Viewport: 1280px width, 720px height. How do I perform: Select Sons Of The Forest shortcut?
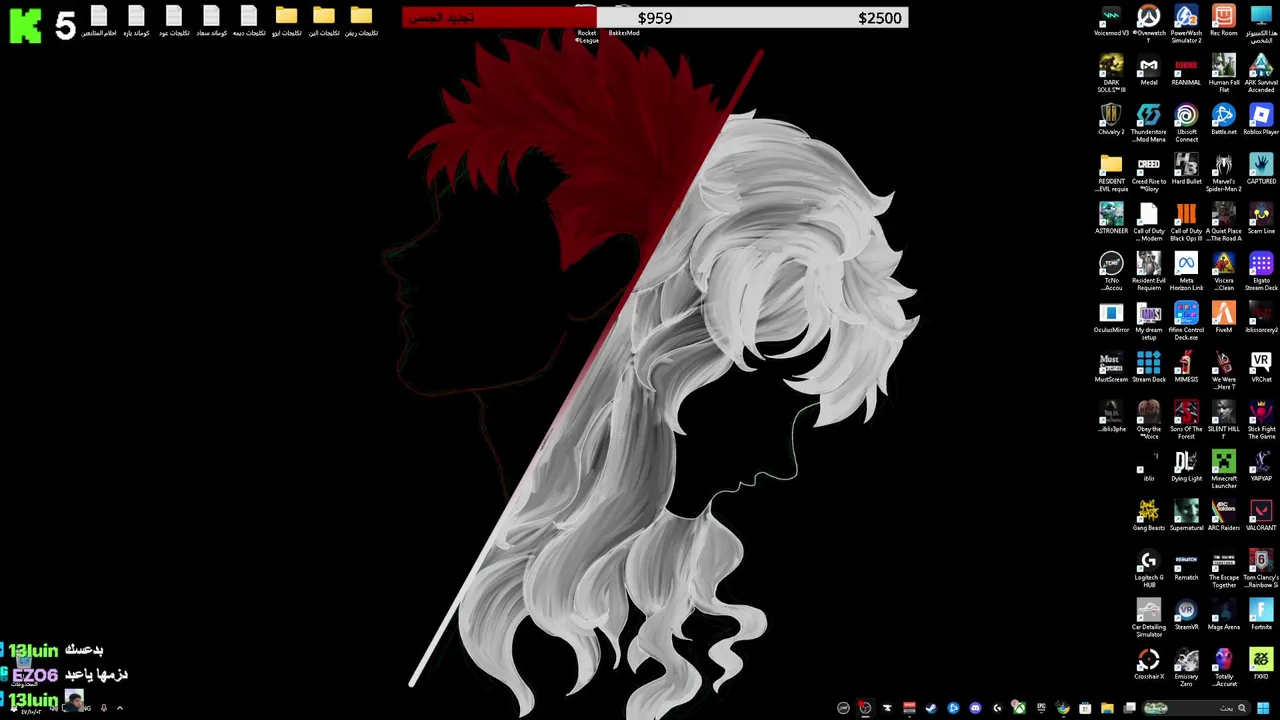[1186, 418]
